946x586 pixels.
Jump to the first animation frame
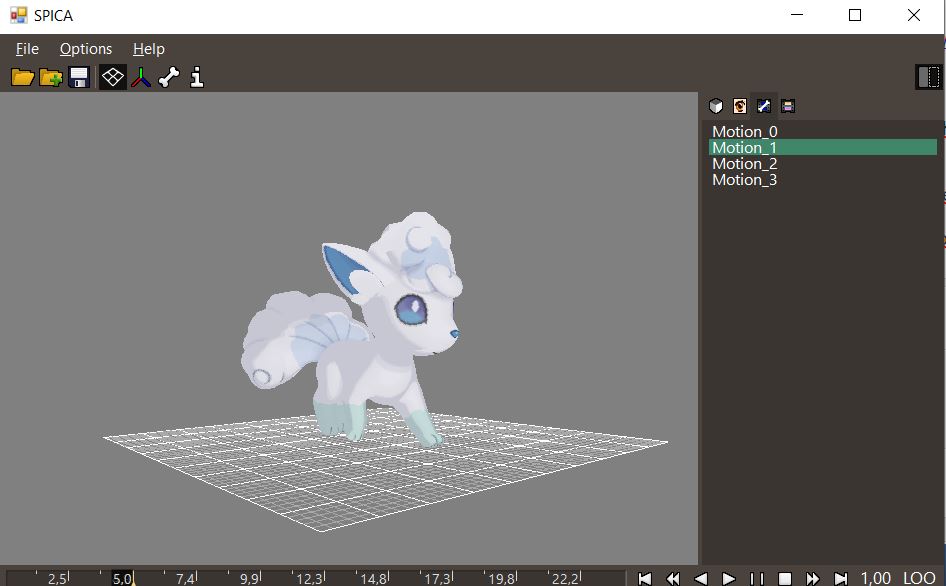(x=645, y=579)
